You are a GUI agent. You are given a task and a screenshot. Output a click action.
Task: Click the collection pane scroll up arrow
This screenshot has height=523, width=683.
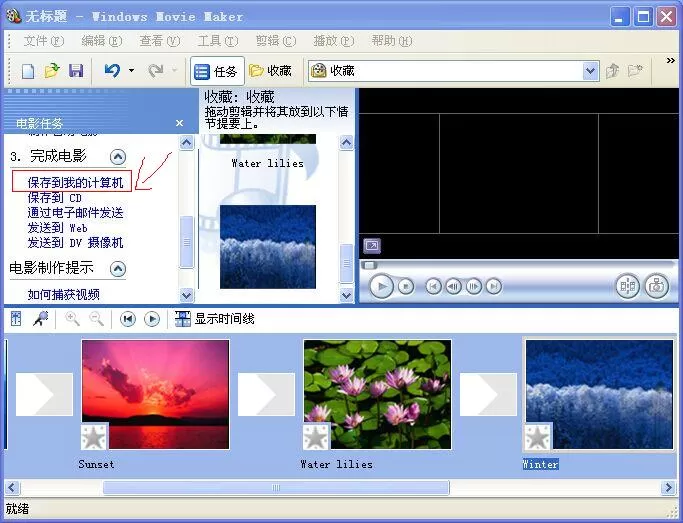[x=346, y=143]
